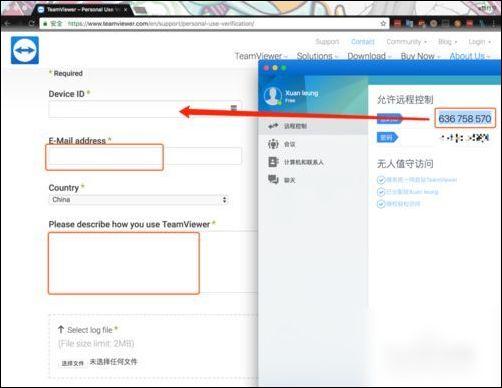The width and height of the screenshot is (502, 388).
Task: Open the TeamViewer main navigation menu
Action: [261, 56]
